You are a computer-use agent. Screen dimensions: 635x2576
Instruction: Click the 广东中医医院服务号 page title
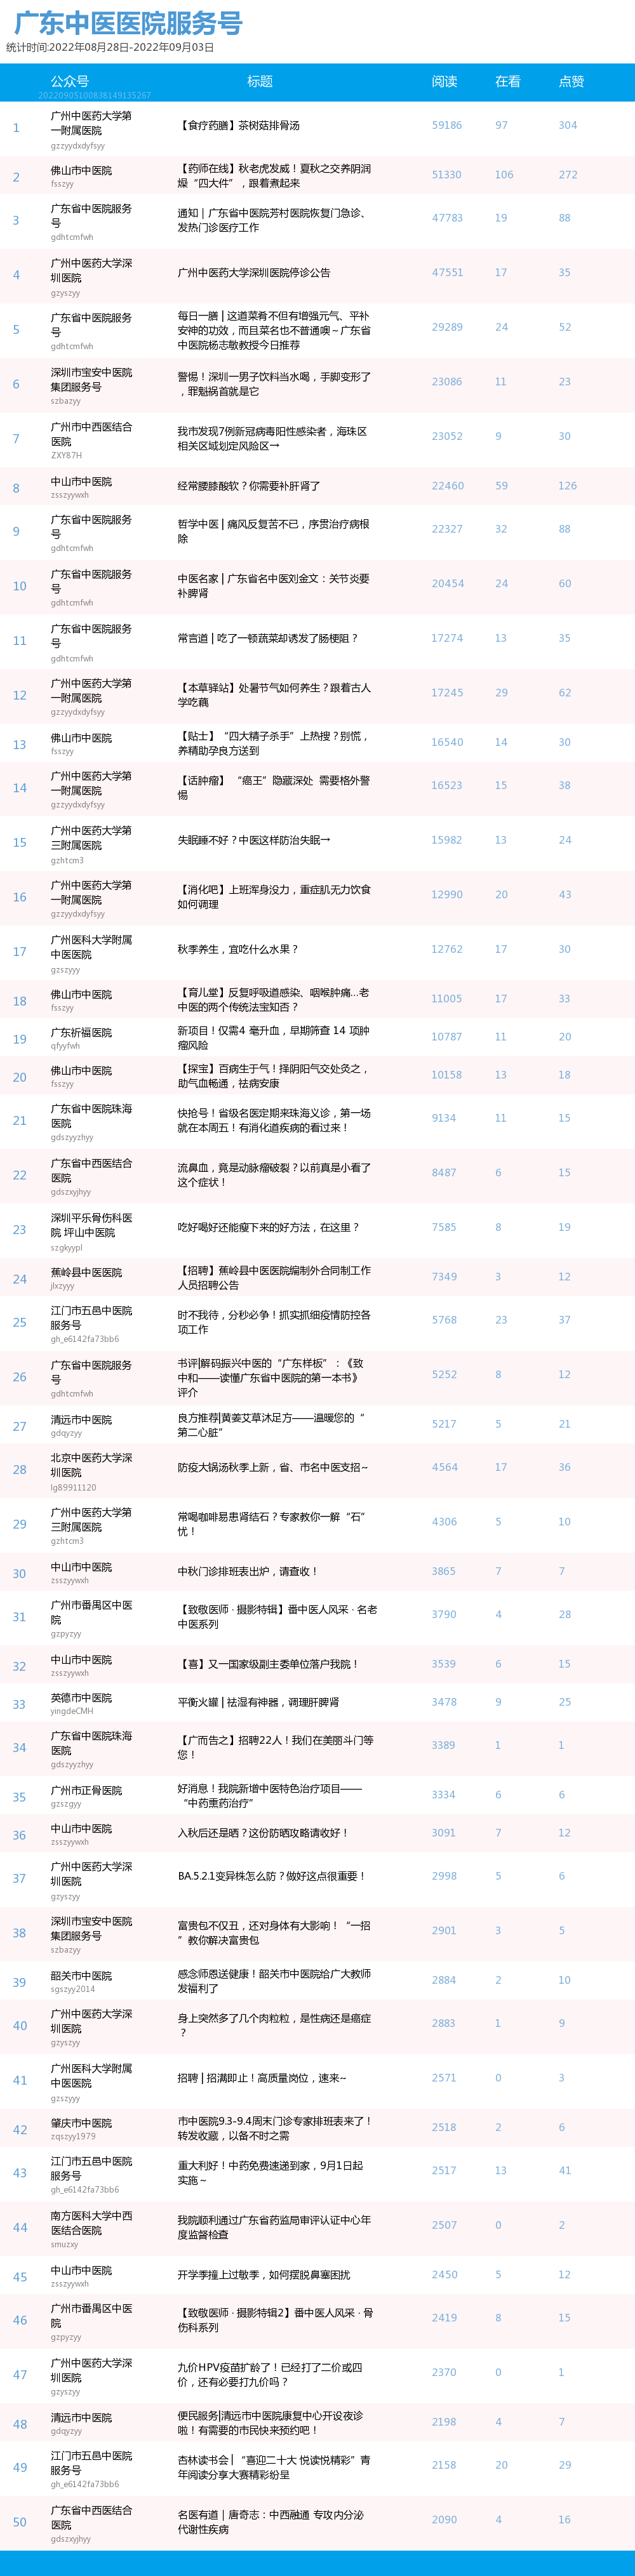tap(128, 23)
